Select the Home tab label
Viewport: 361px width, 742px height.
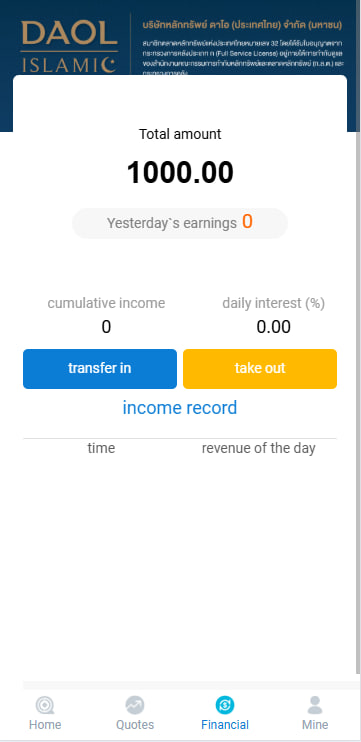(45, 724)
